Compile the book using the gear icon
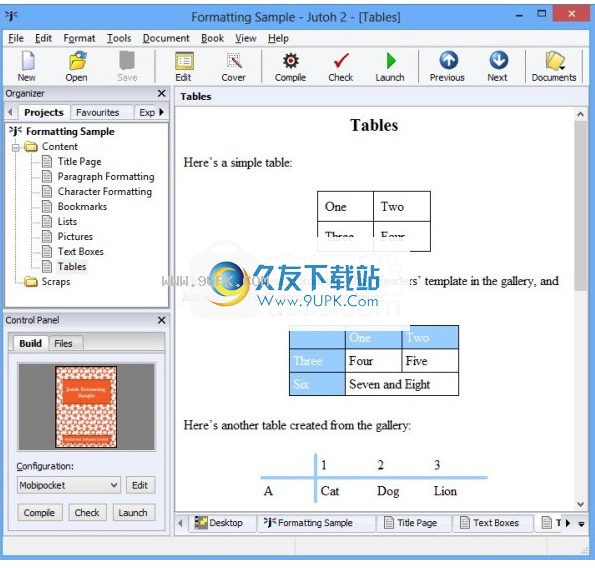This screenshot has width=595, height=568. (x=290, y=66)
